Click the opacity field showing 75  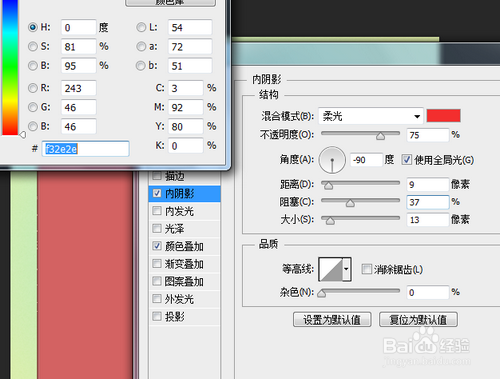point(428,135)
